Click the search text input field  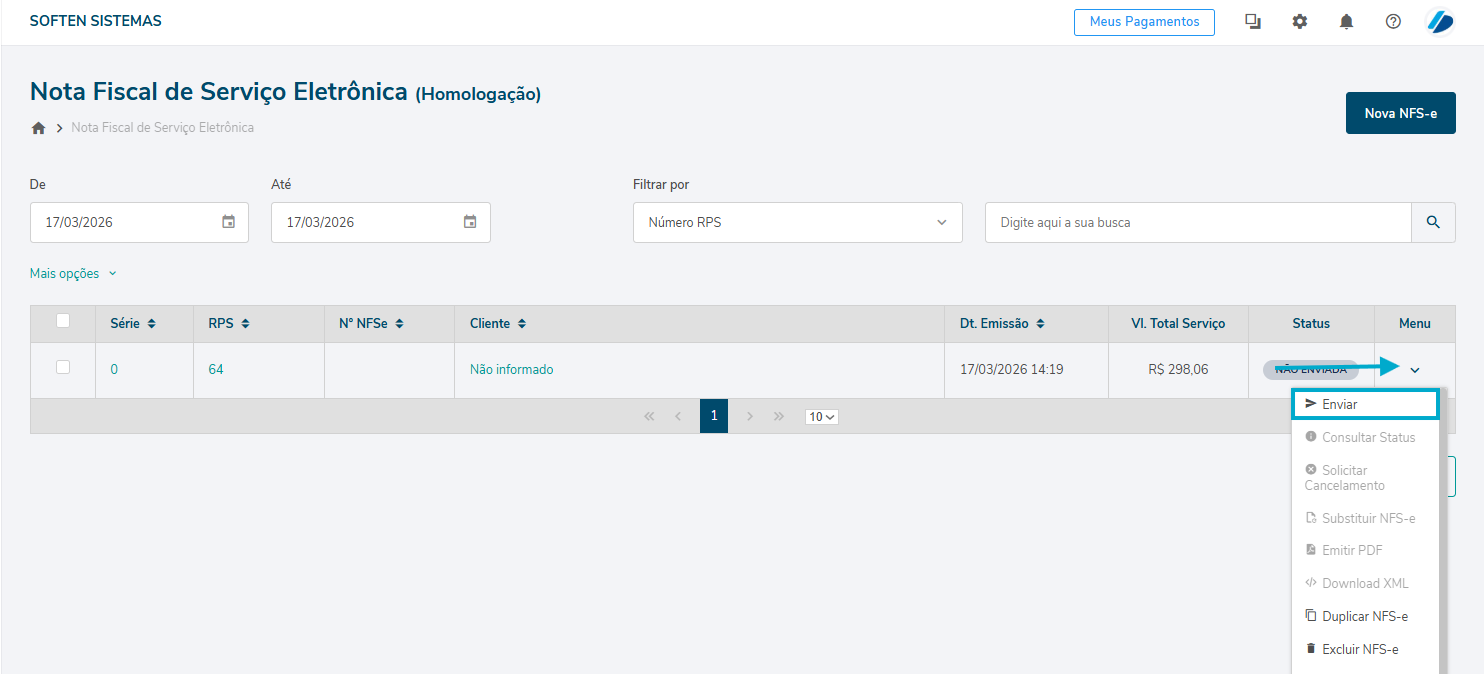click(x=1197, y=222)
